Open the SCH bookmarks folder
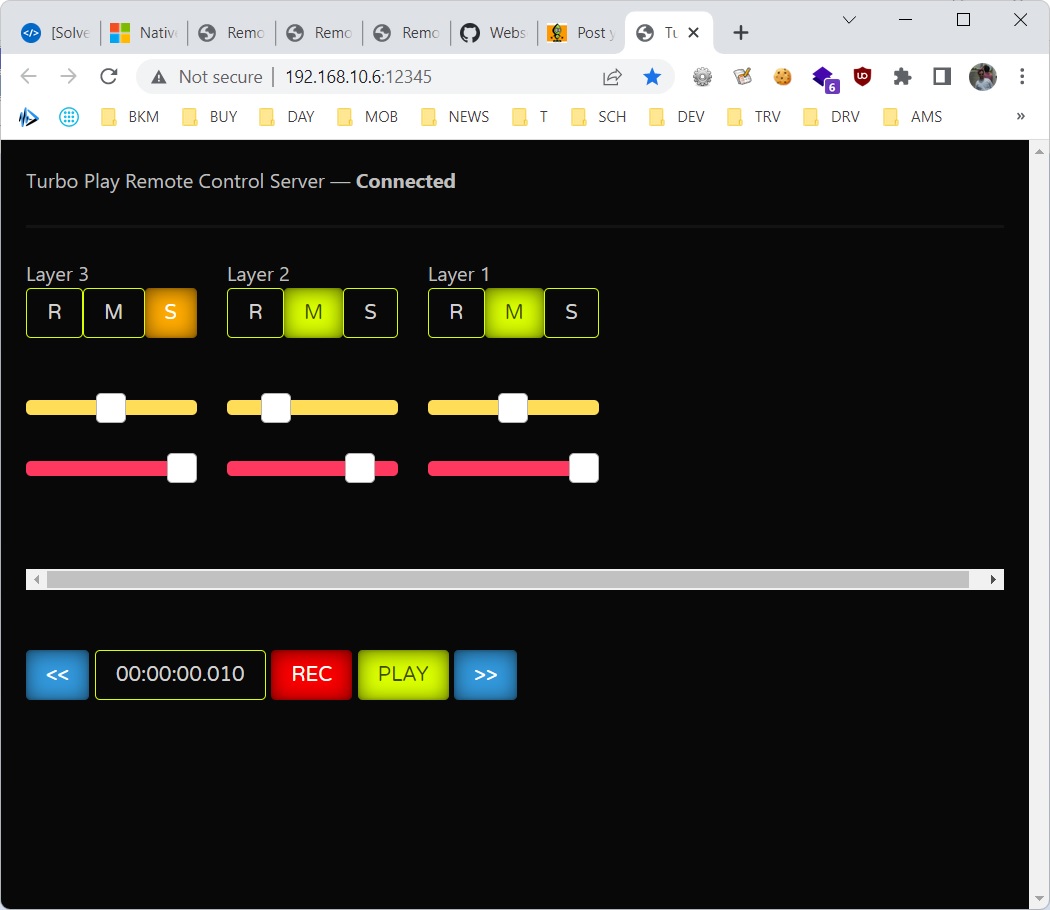 599,117
